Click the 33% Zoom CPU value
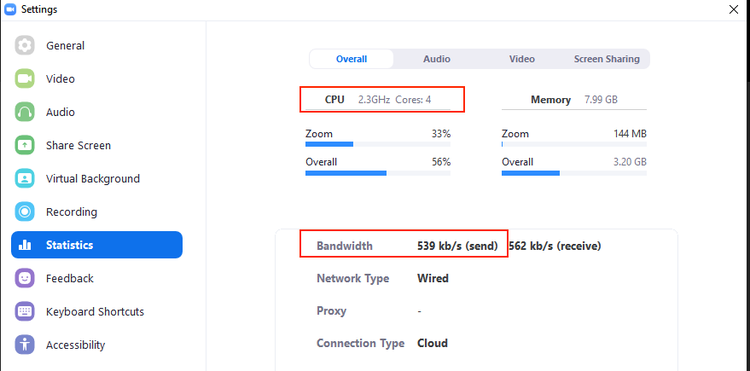750x371 pixels. pyautogui.click(x=441, y=134)
